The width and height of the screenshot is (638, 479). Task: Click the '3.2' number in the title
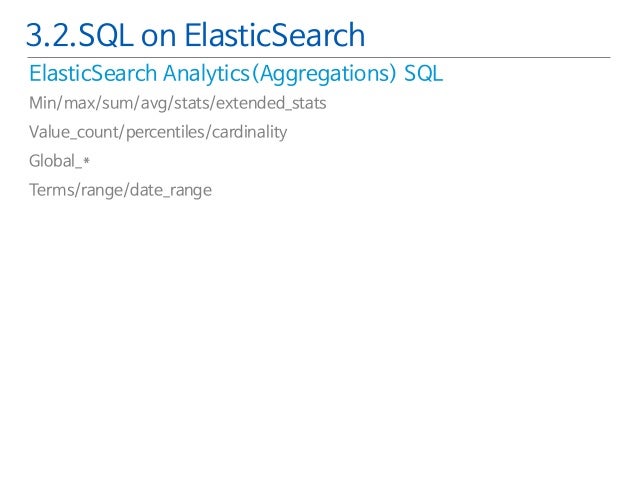[x=46, y=36]
